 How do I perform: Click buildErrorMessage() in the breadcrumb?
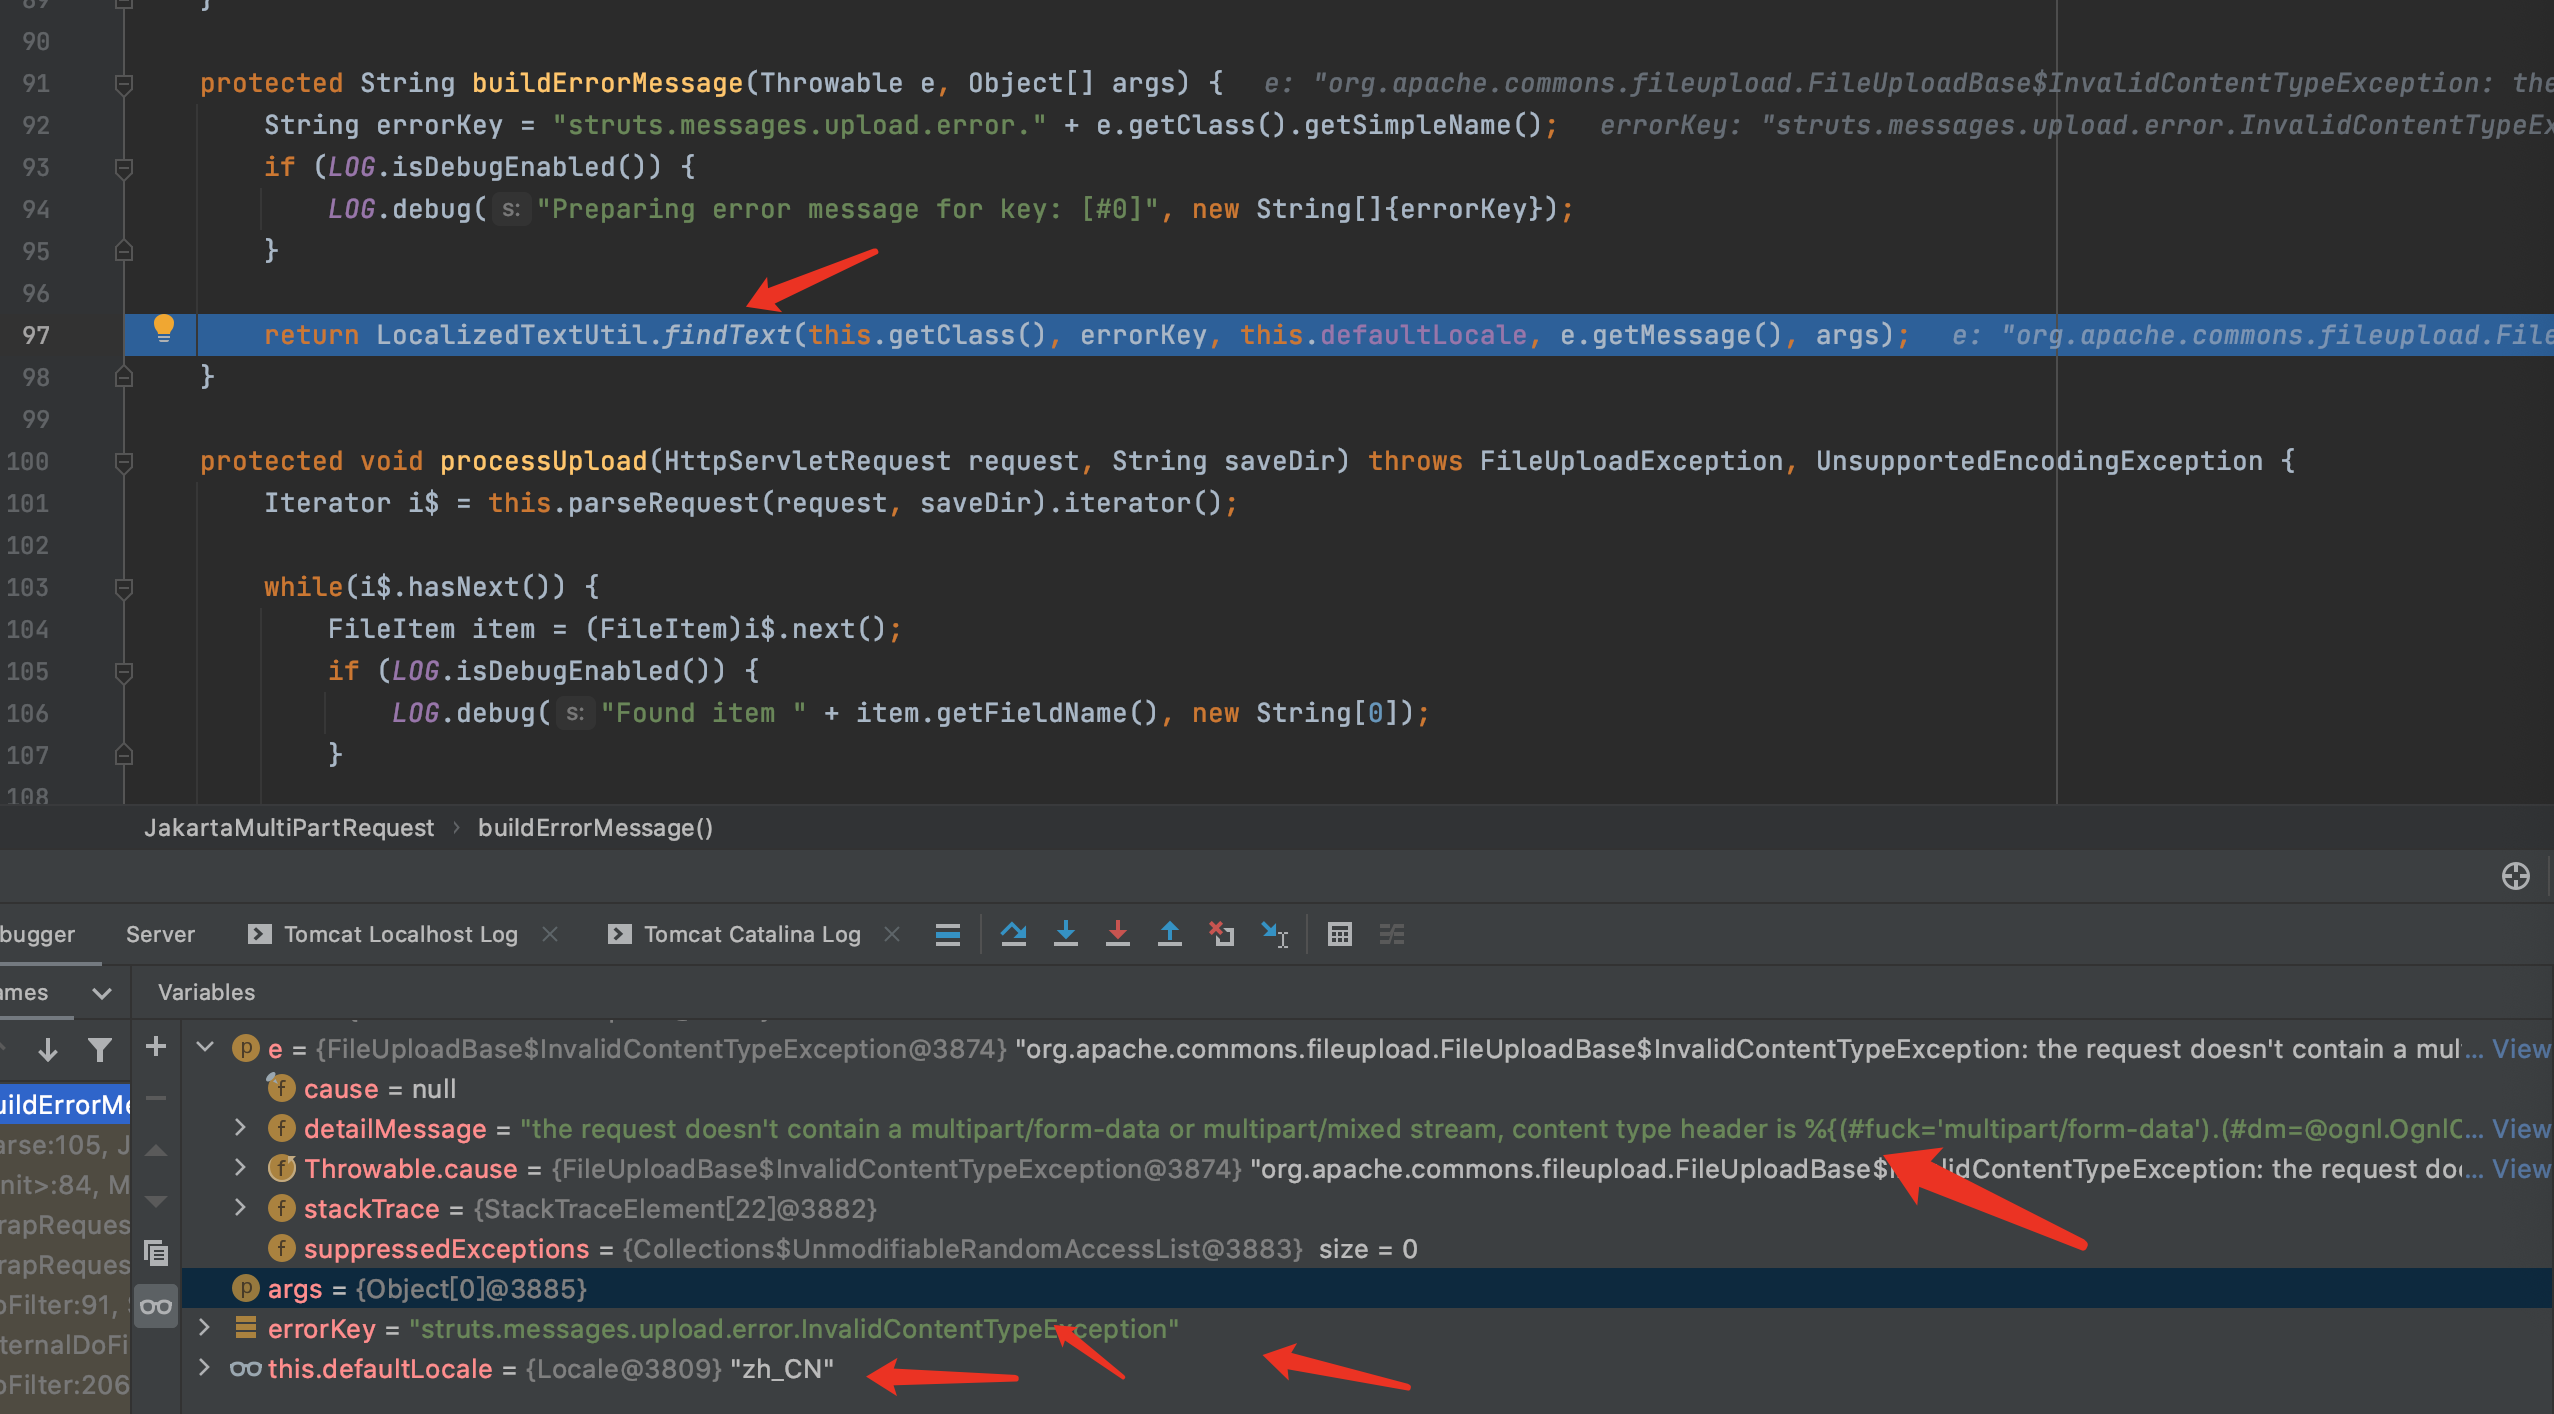pos(595,828)
